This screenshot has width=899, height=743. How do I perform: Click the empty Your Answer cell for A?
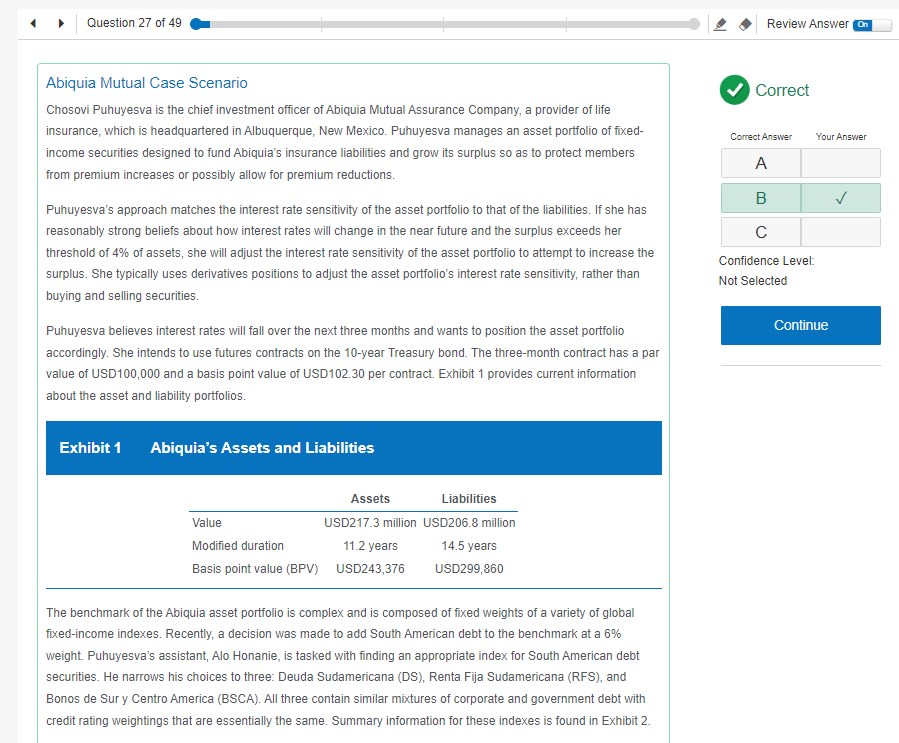tap(841, 163)
